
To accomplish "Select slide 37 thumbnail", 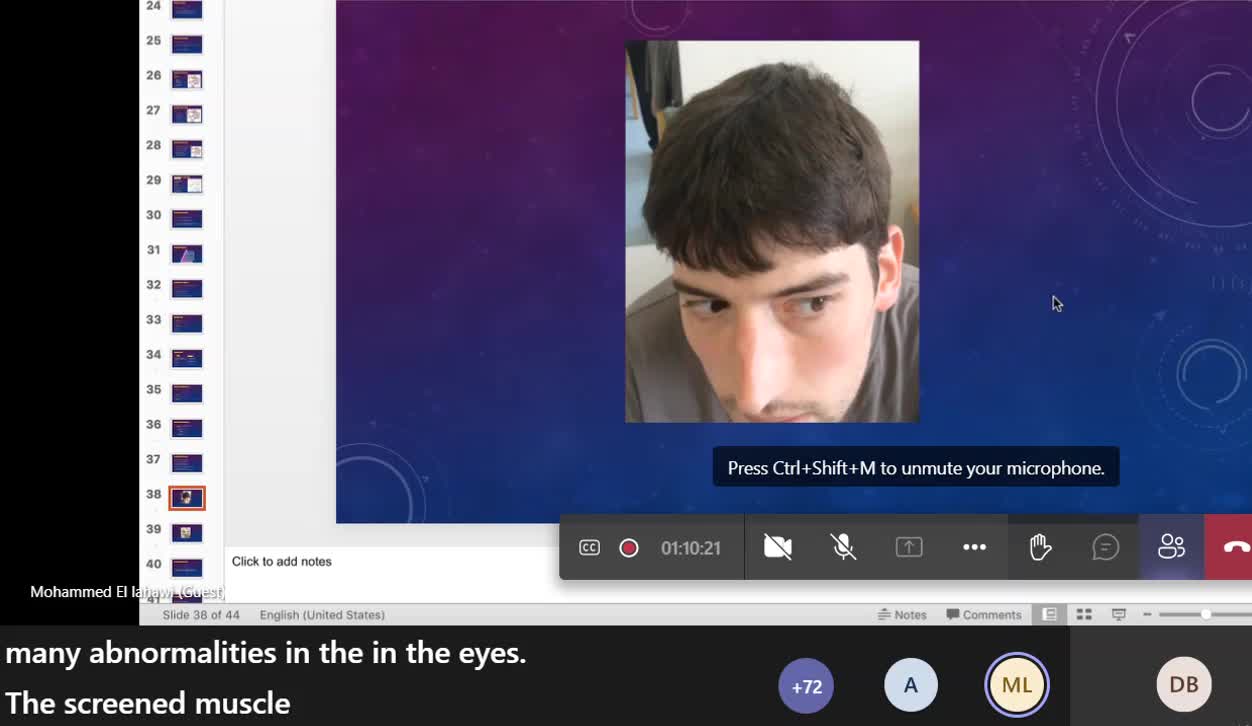I will [187, 463].
